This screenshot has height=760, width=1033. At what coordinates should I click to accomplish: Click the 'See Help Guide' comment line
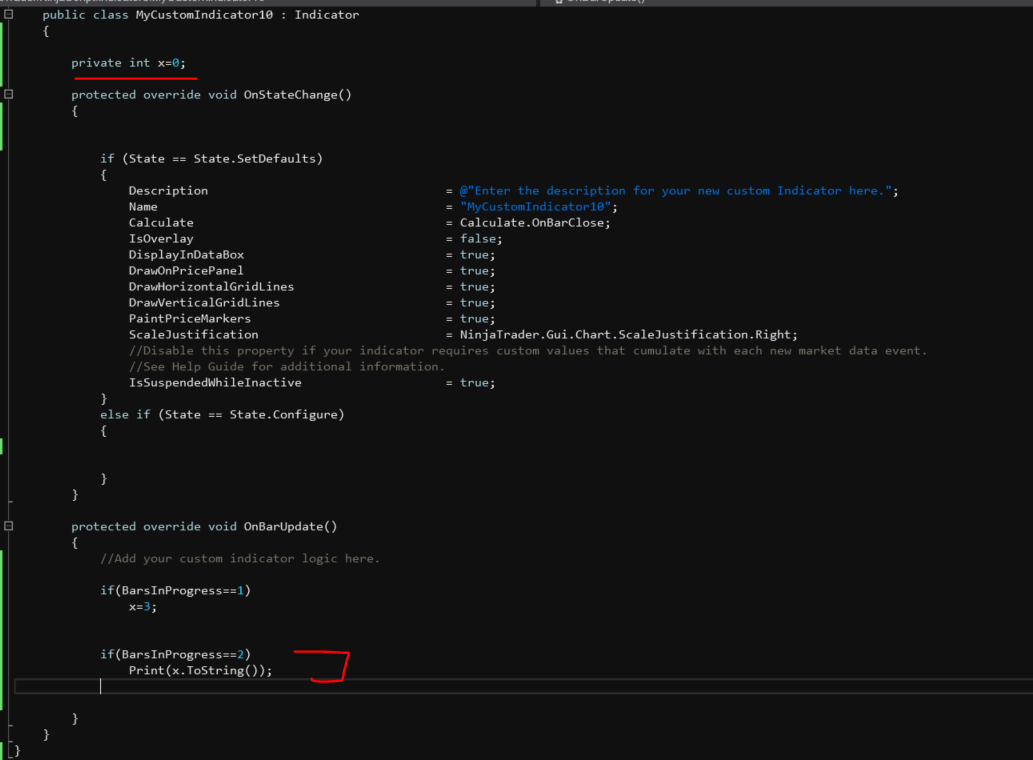287,367
